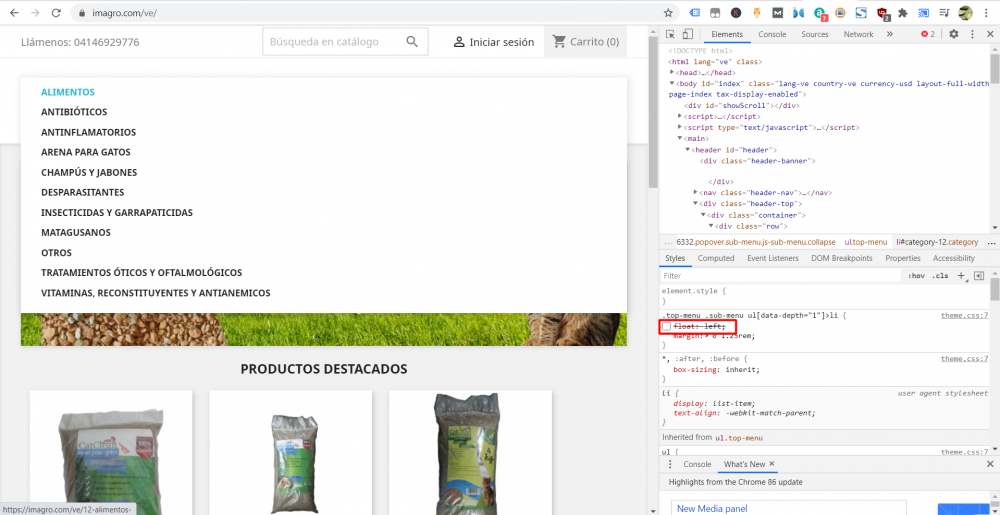Collapse the div.header-top node
Image resolution: width=1000 pixels, height=515 pixels.
click(x=696, y=204)
